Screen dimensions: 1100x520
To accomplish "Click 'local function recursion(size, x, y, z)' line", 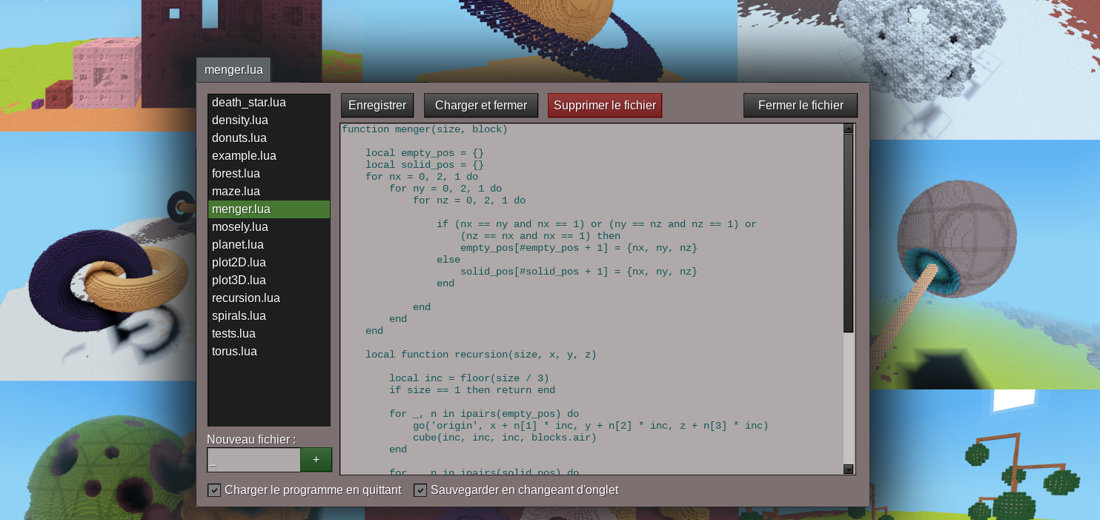I will tap(481, 355).
